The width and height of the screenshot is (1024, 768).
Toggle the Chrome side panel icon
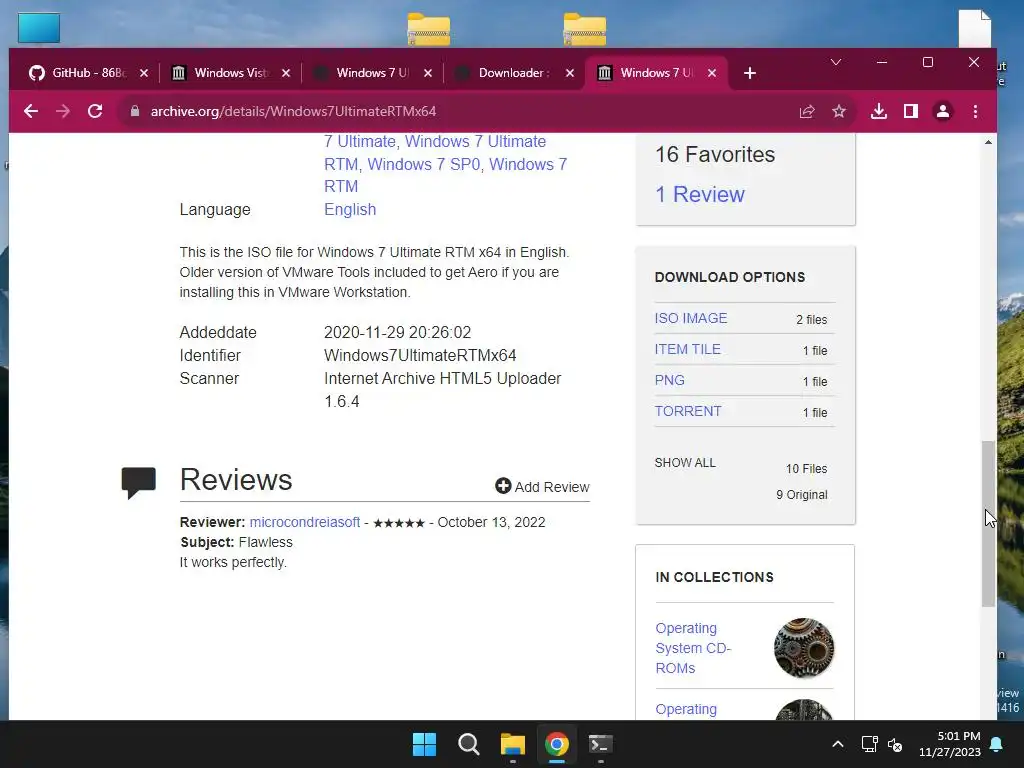coord(911,112)
